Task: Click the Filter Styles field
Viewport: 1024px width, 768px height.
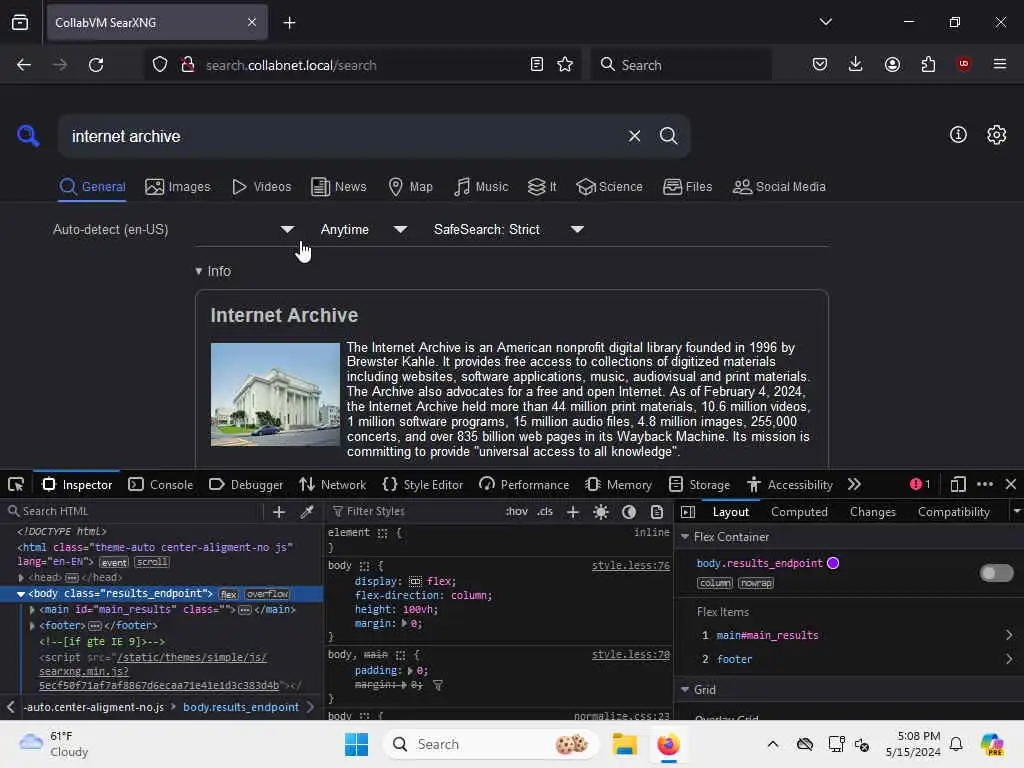Action: [415, 511]
